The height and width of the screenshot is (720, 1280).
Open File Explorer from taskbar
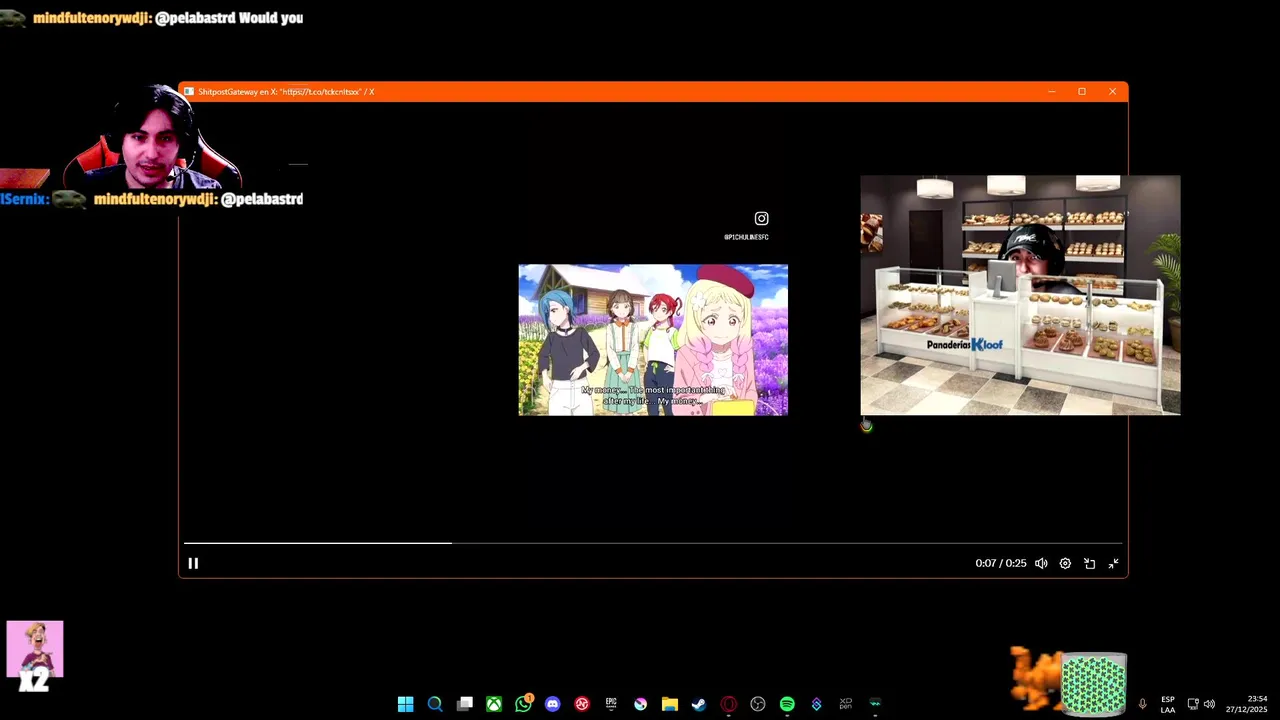(x=670, y=704)
